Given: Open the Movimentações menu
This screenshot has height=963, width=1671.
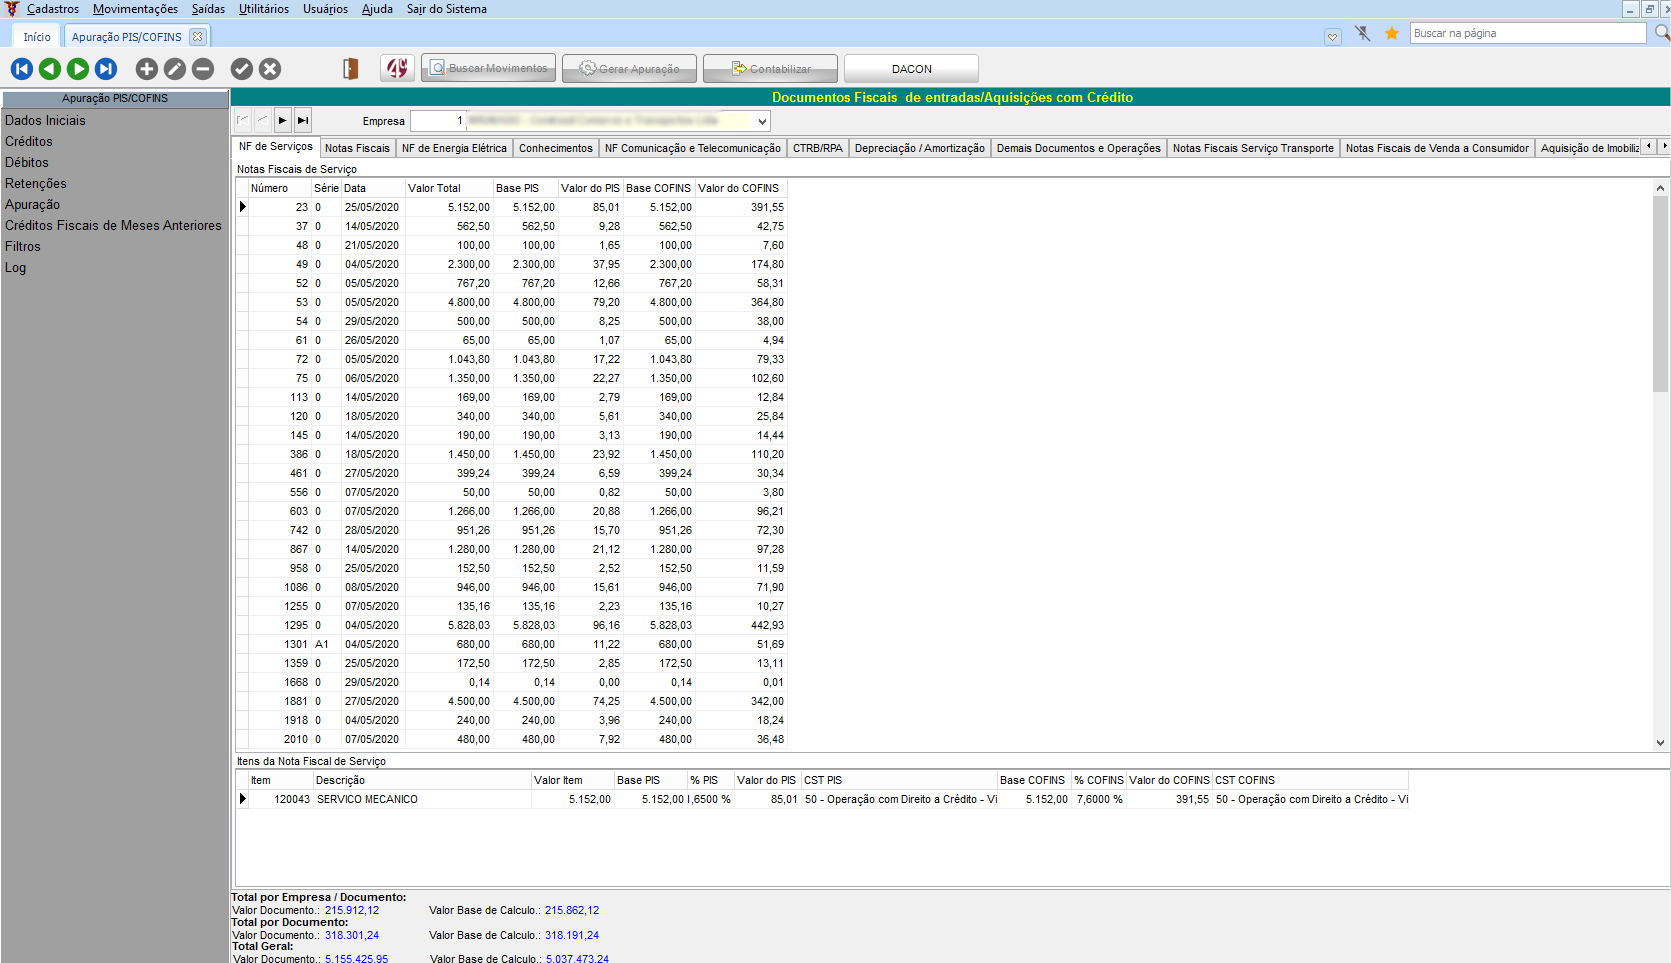Looking at the screenshot, I should [136, 9].
